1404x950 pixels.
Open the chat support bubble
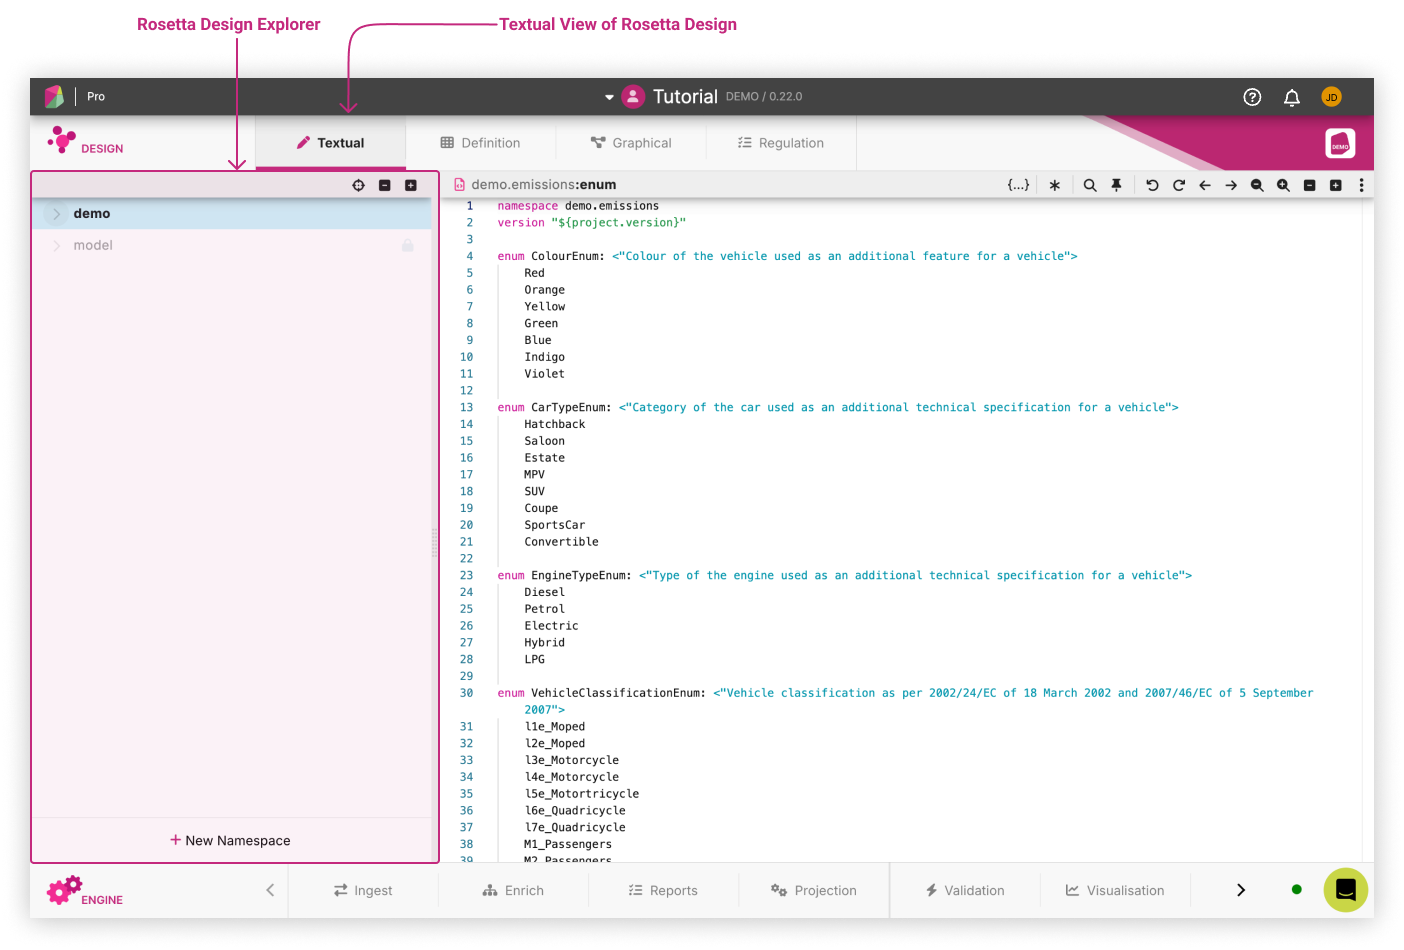(x=1346, y=890)
